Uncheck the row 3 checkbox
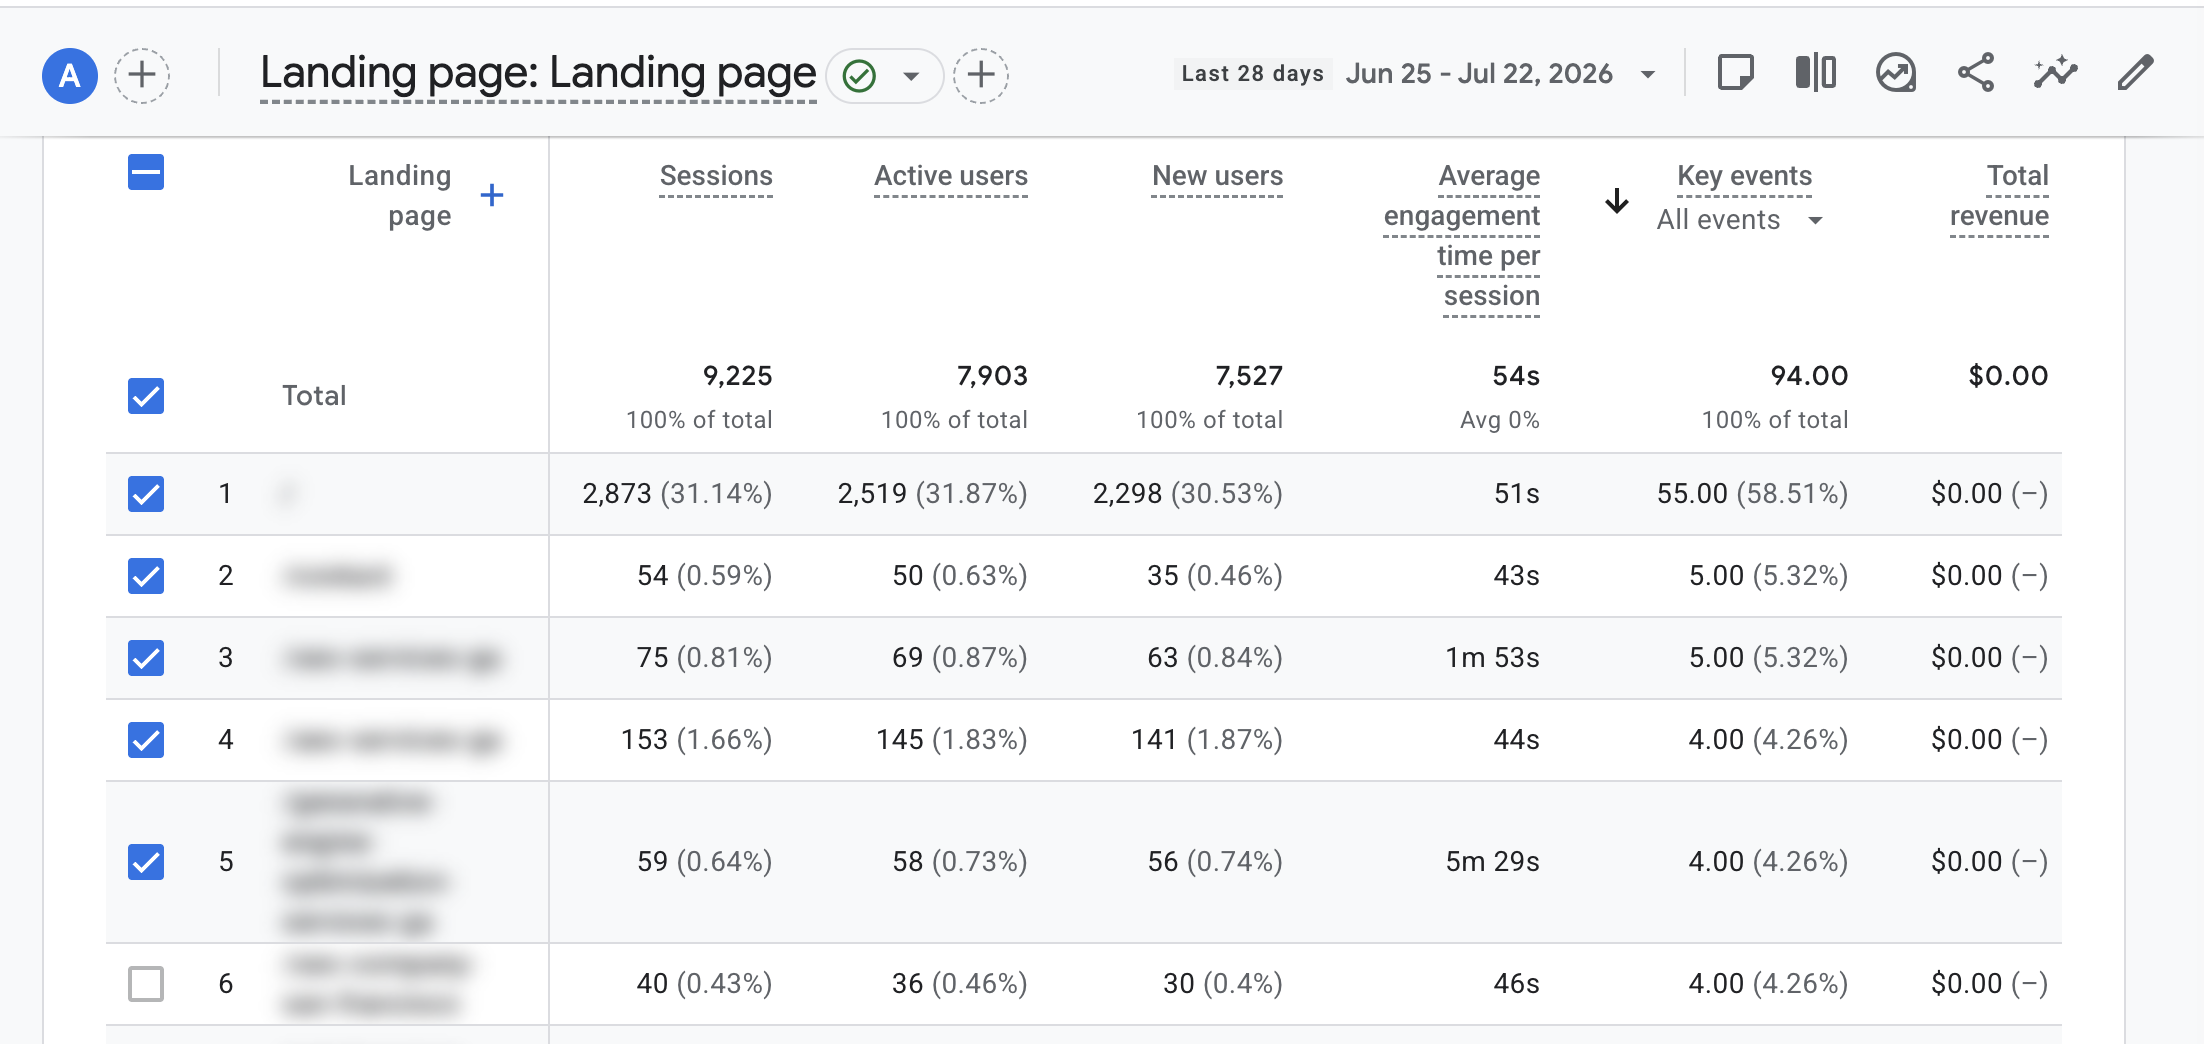2204x1044 pixels. (x=146, y=658)
